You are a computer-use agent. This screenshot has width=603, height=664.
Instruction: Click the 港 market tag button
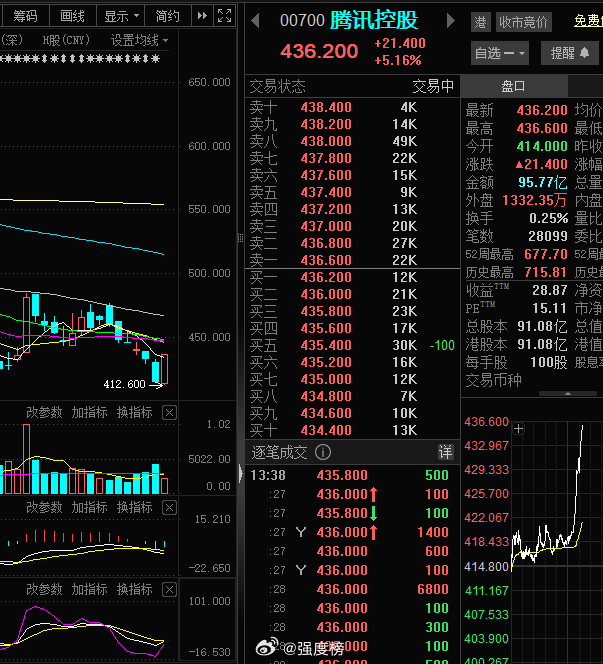(x=480, y=22)
